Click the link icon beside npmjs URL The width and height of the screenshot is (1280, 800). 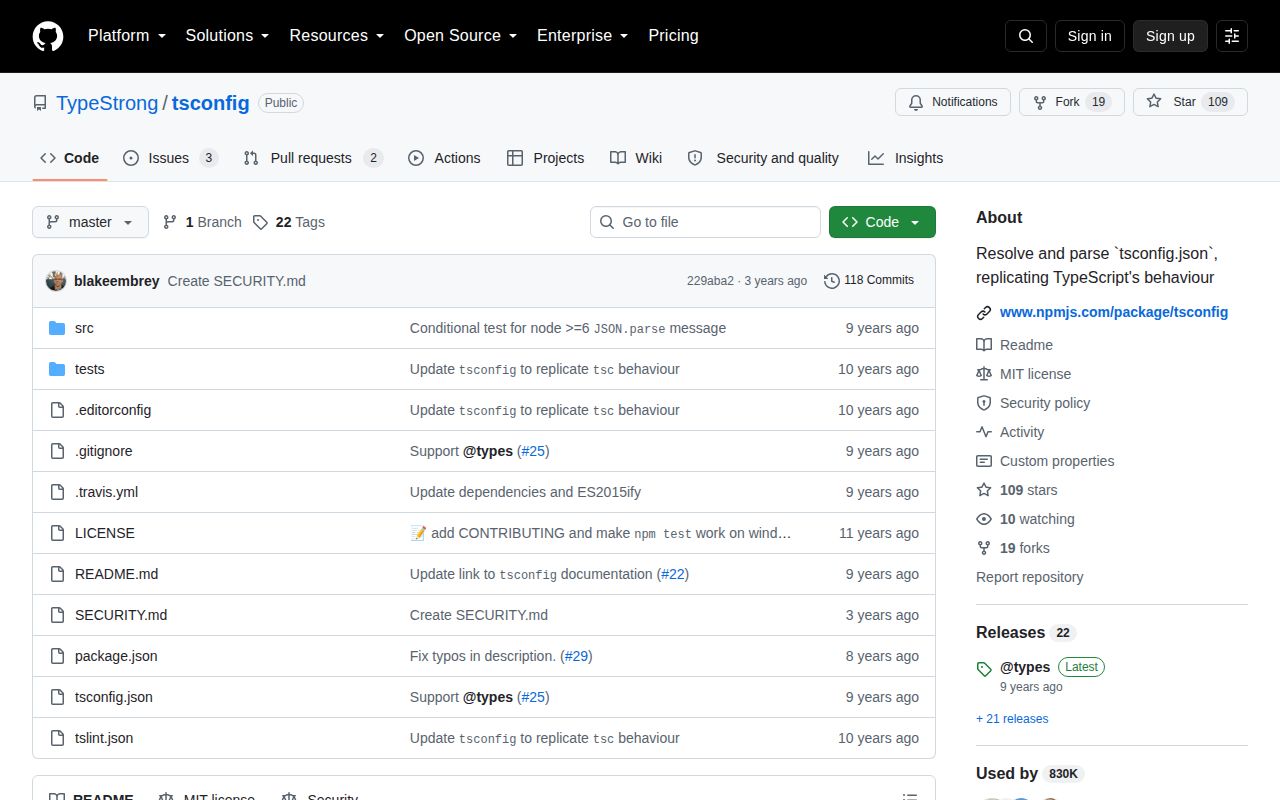pos(984,312)
